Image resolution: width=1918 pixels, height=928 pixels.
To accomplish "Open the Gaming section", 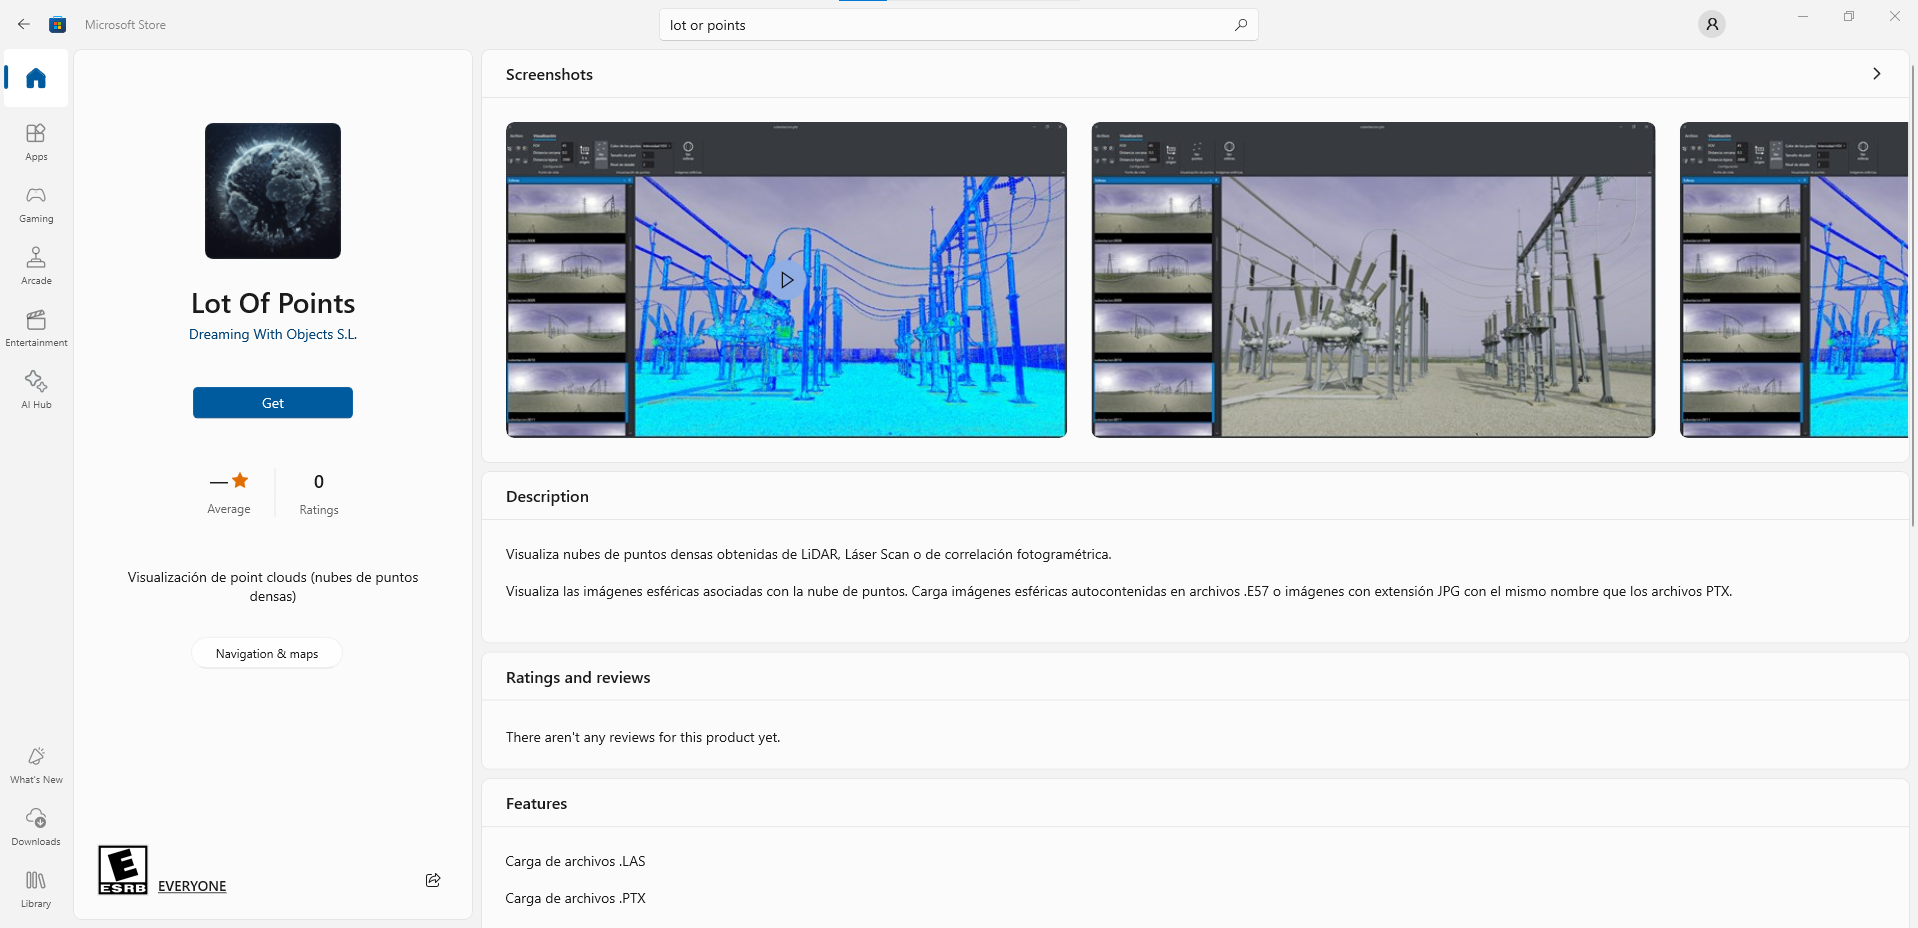I will [x=36, y=203].
